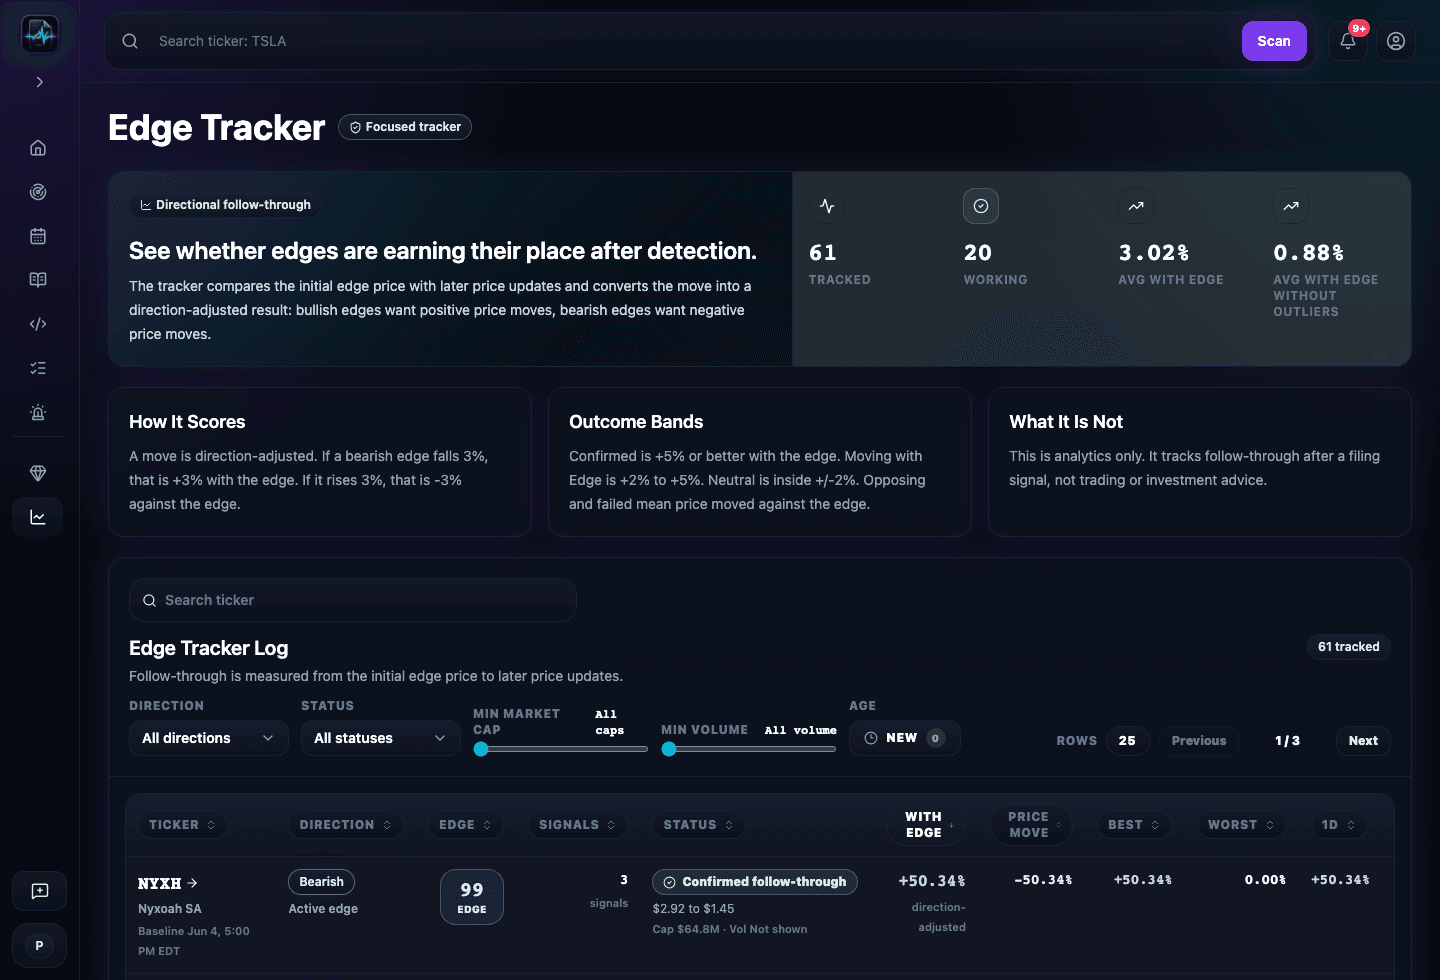The image size is (1440, 980).
Task: Open the alarm siren sidebar icon
Action: pyautogui.click(x=38, y=412)
